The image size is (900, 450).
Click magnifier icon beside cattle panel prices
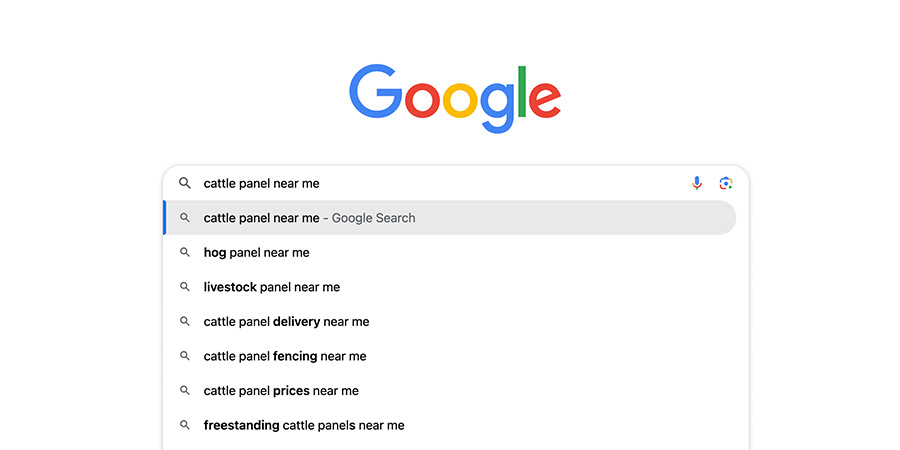[x=185, y=390]
